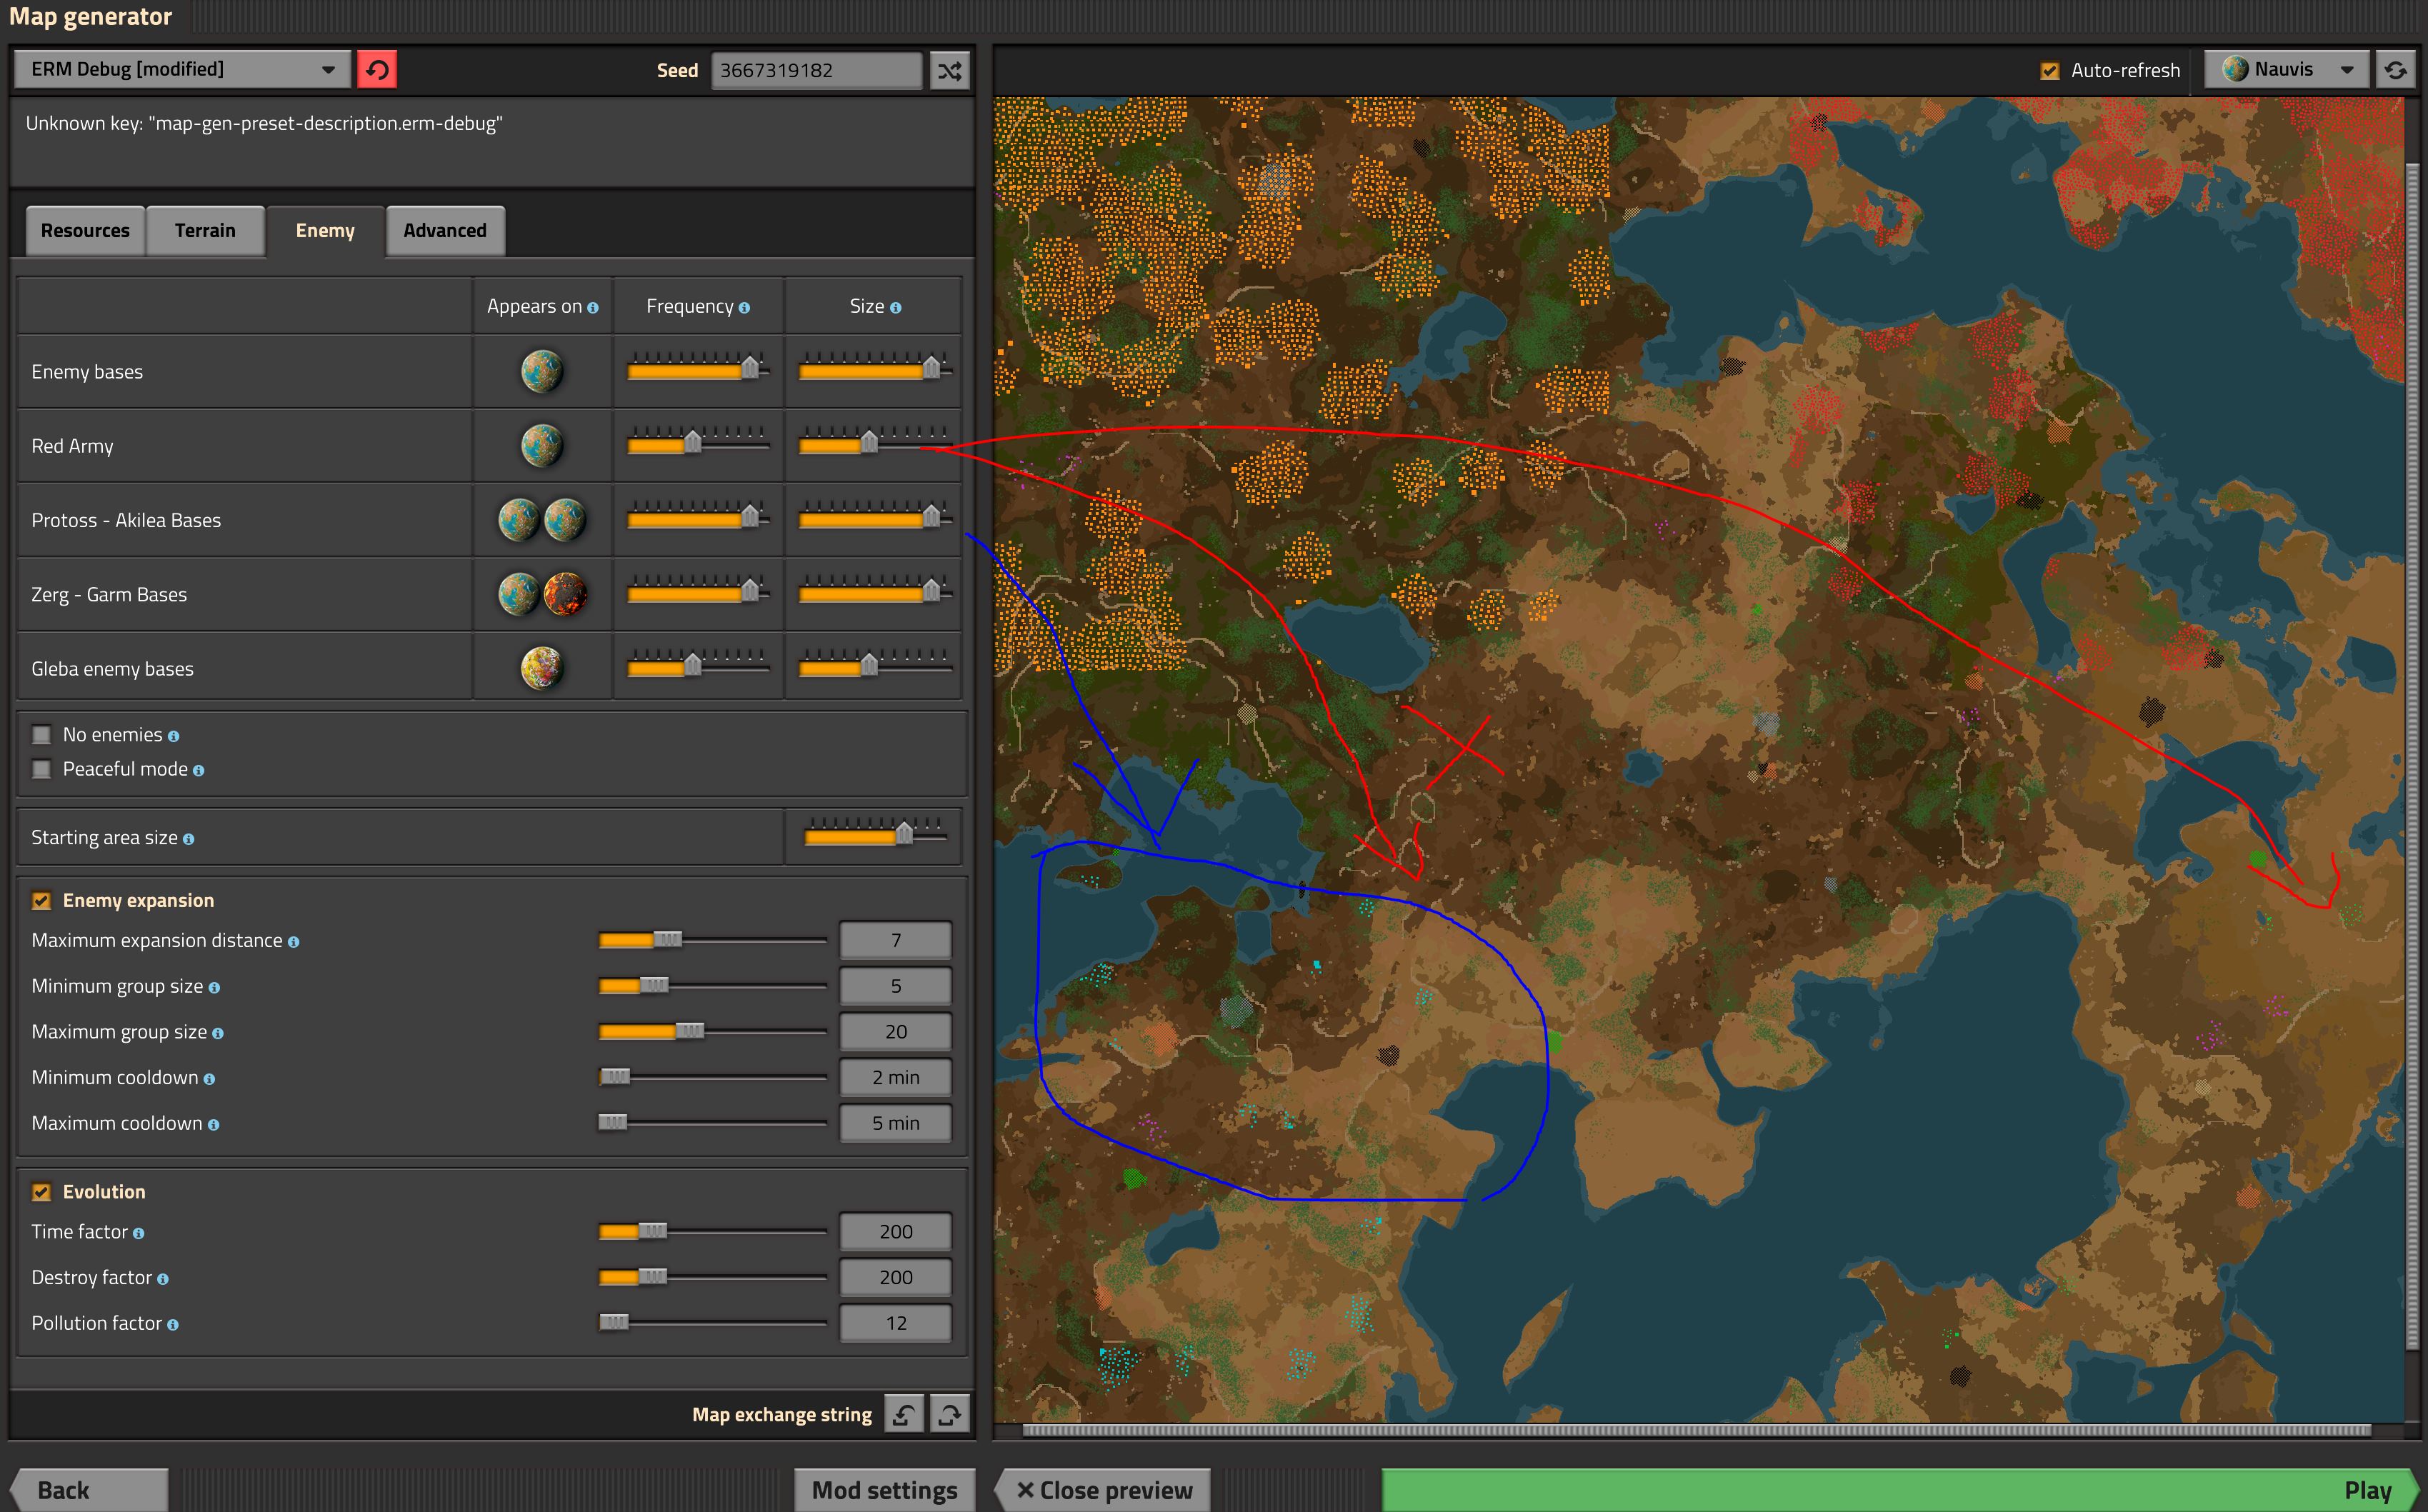Viewport: 2428px width, 1512px height.
Task: Select the Enemy tab
Action: [325, 230]
